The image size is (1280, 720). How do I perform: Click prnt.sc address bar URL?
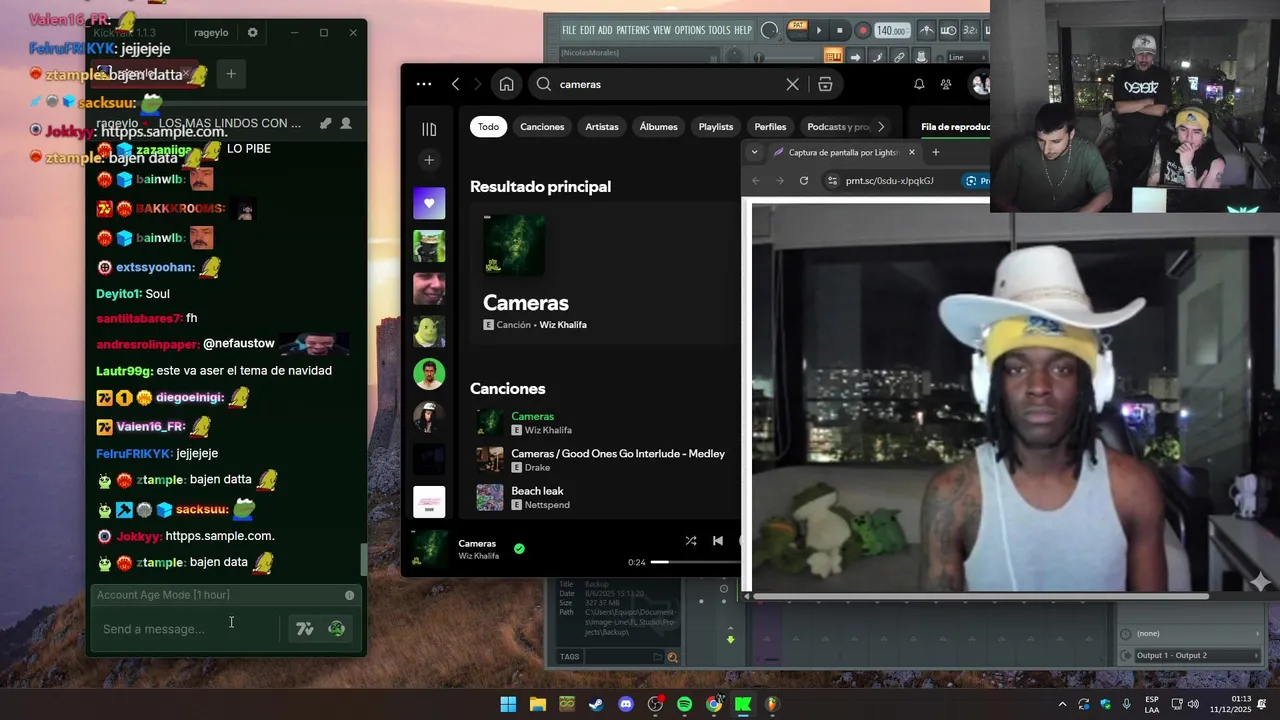click(x=889, y=181)
